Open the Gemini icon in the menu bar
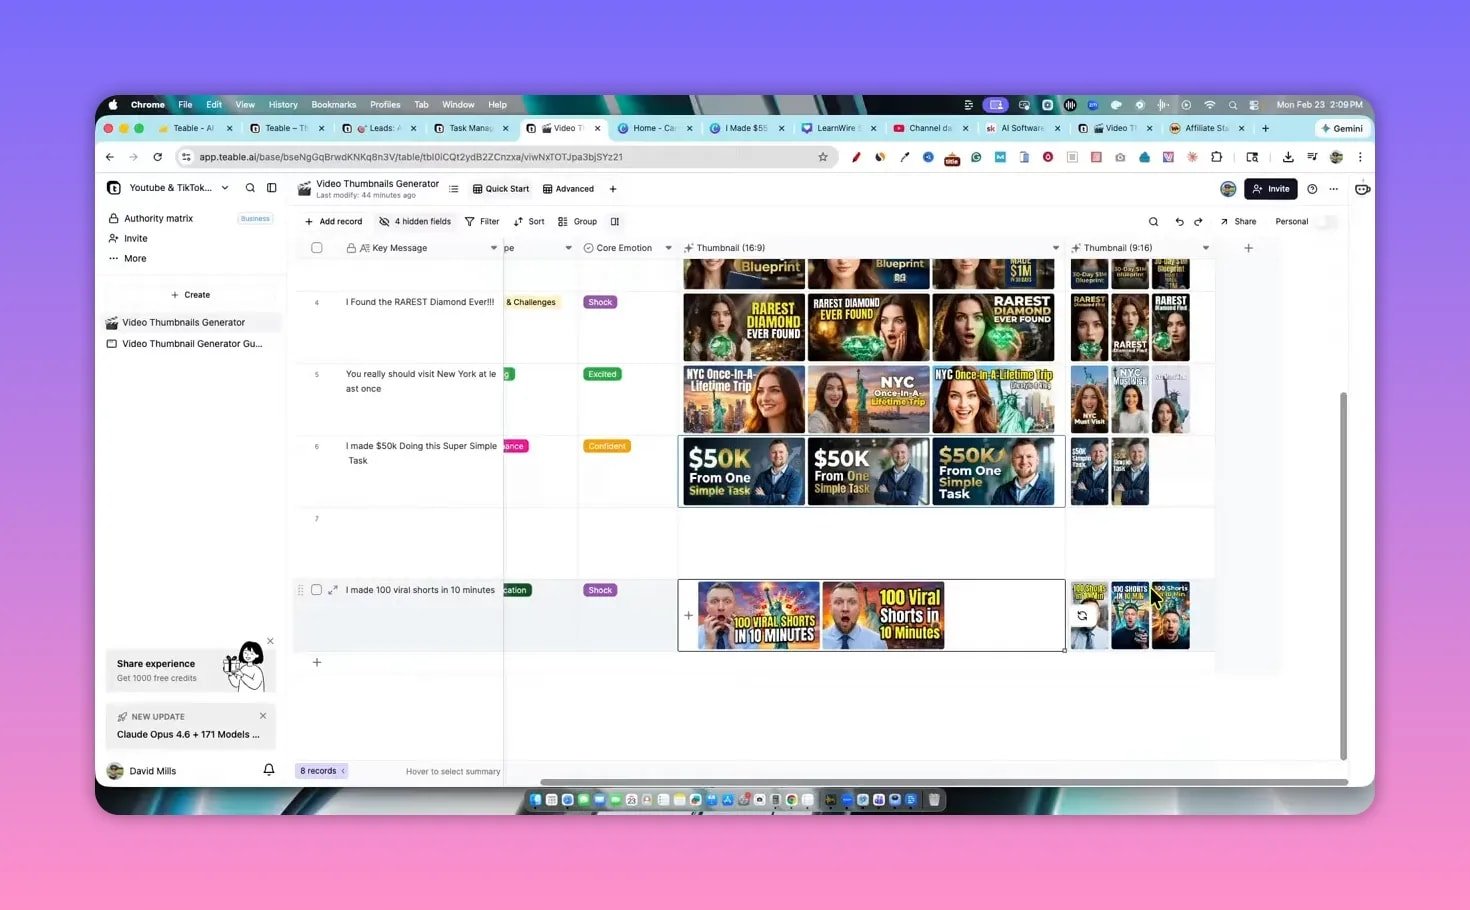 (x=1342, y=128)
